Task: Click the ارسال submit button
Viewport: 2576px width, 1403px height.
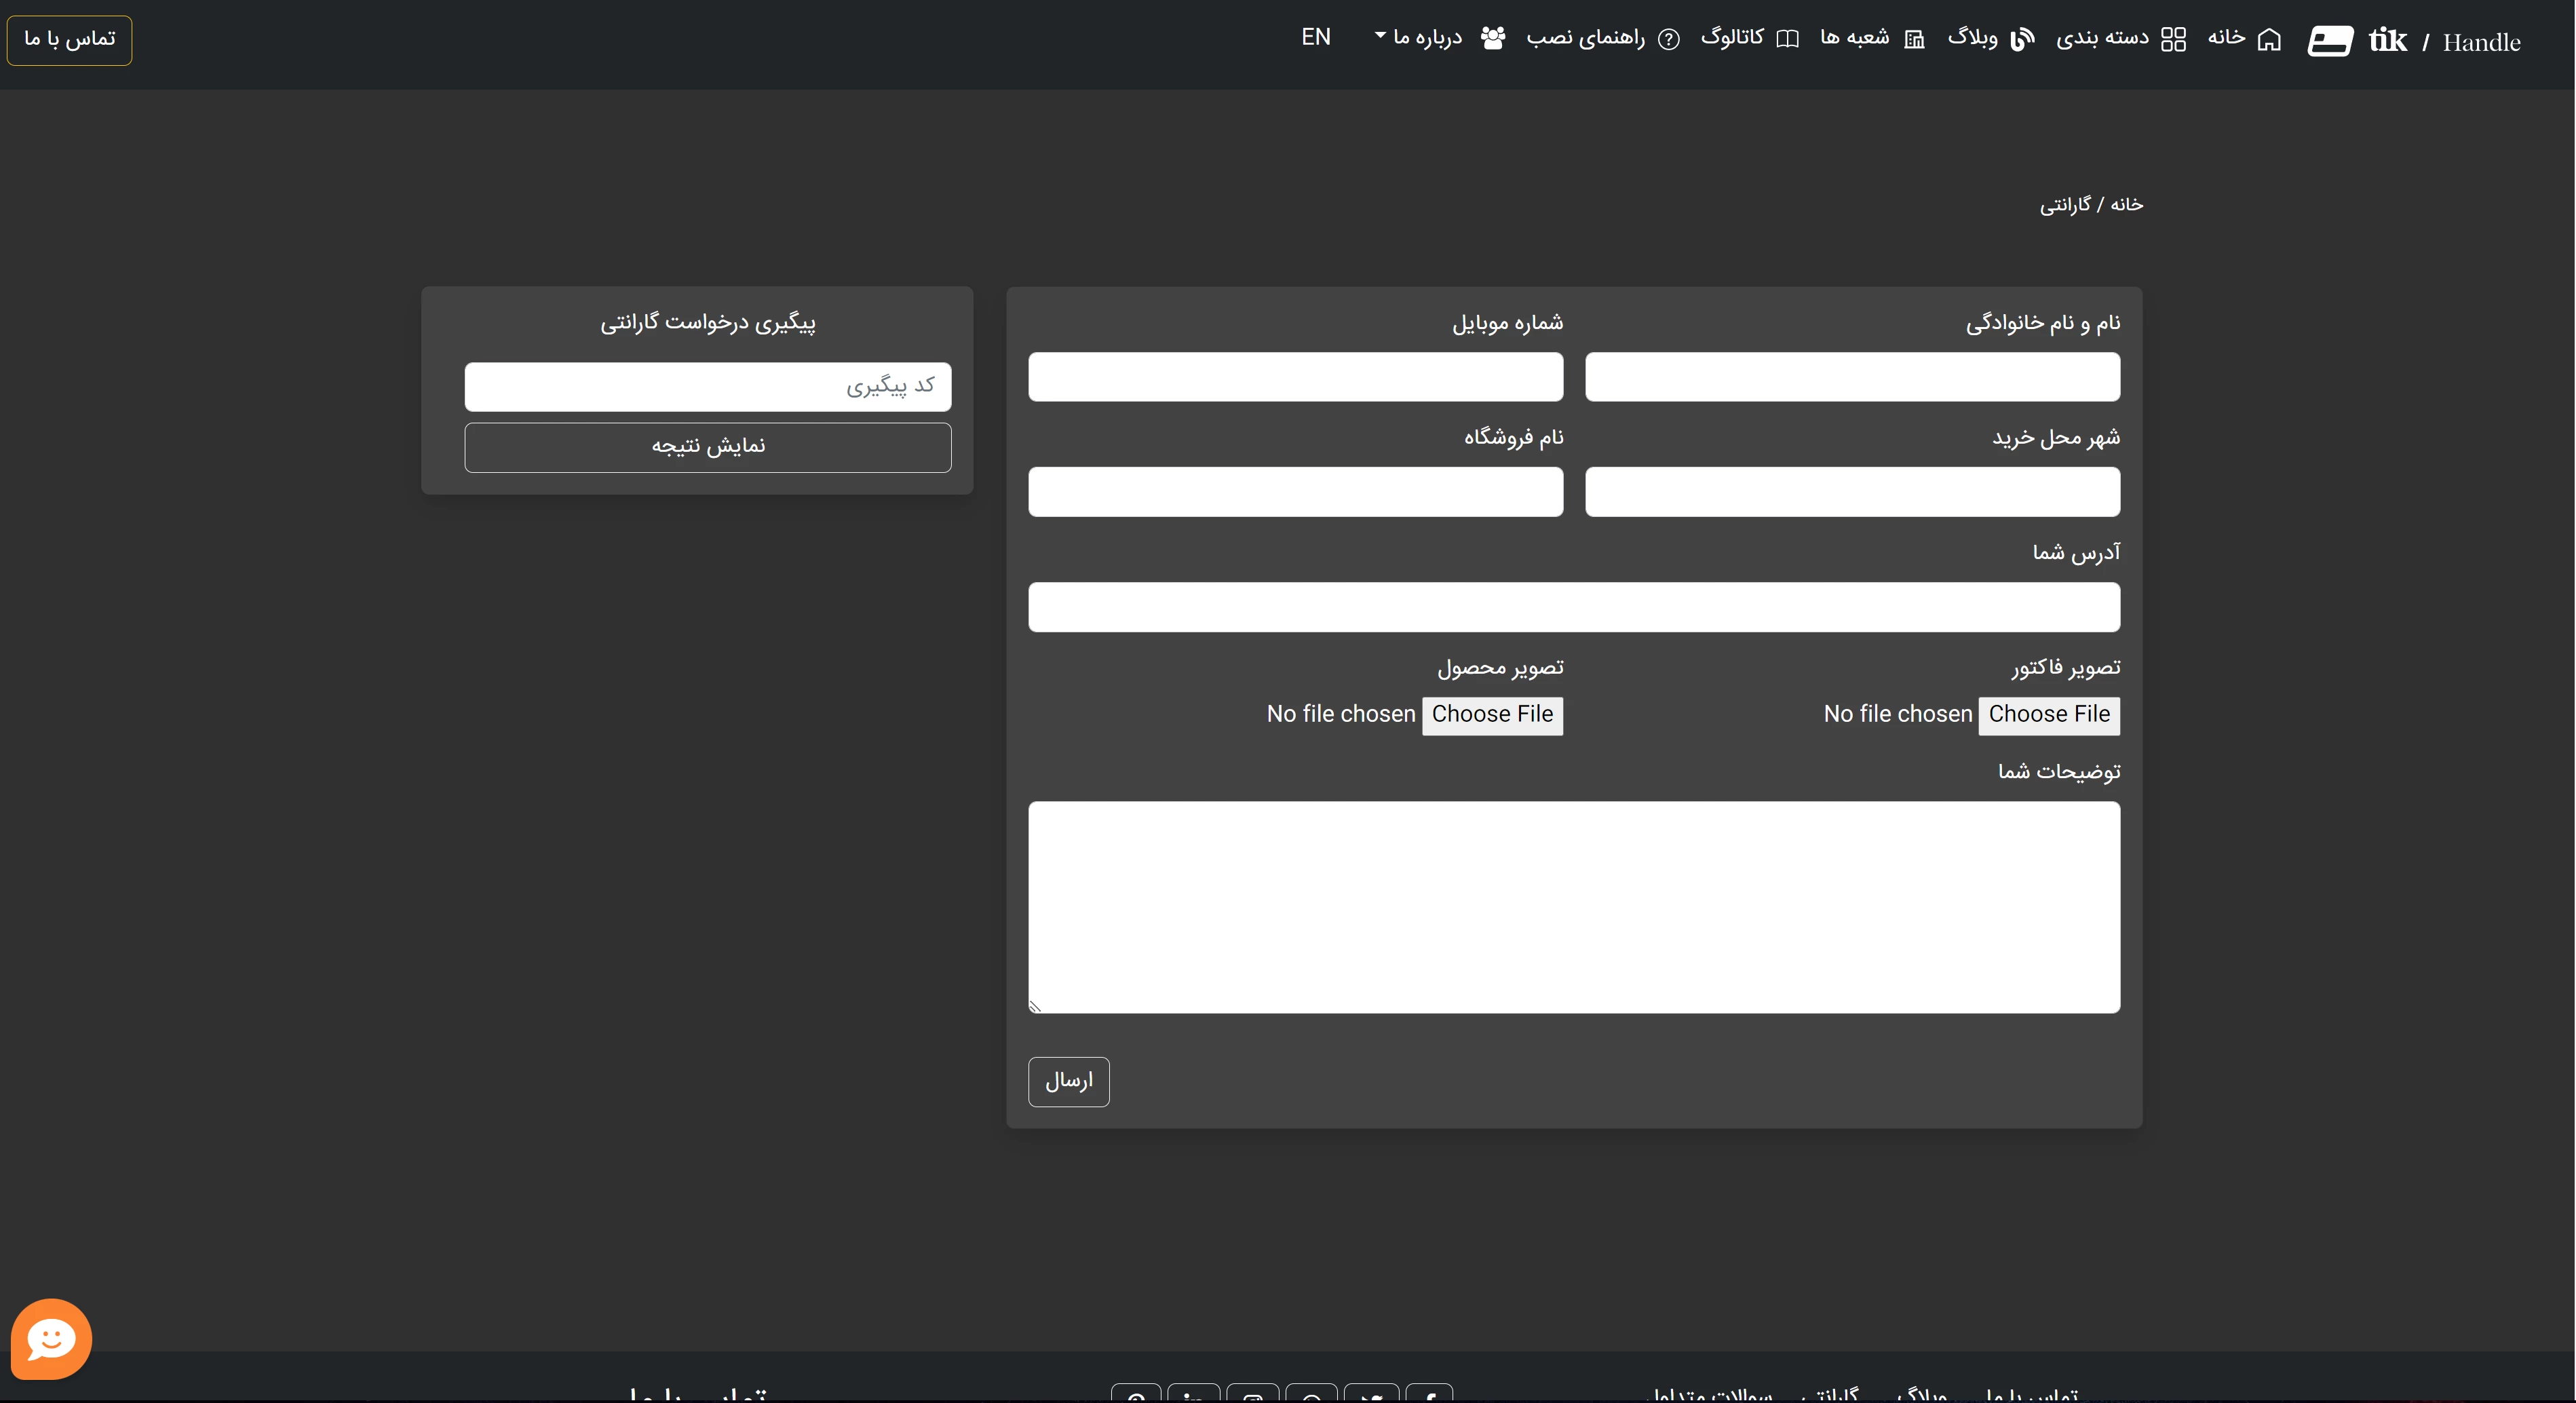Action: (x=1068, y=1081)
